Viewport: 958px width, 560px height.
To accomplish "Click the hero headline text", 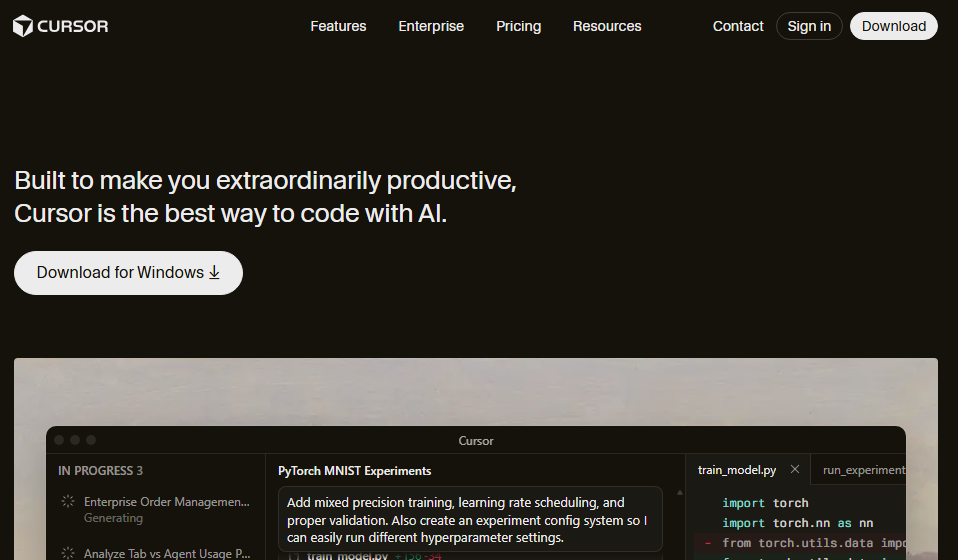I will click(265, 197).
